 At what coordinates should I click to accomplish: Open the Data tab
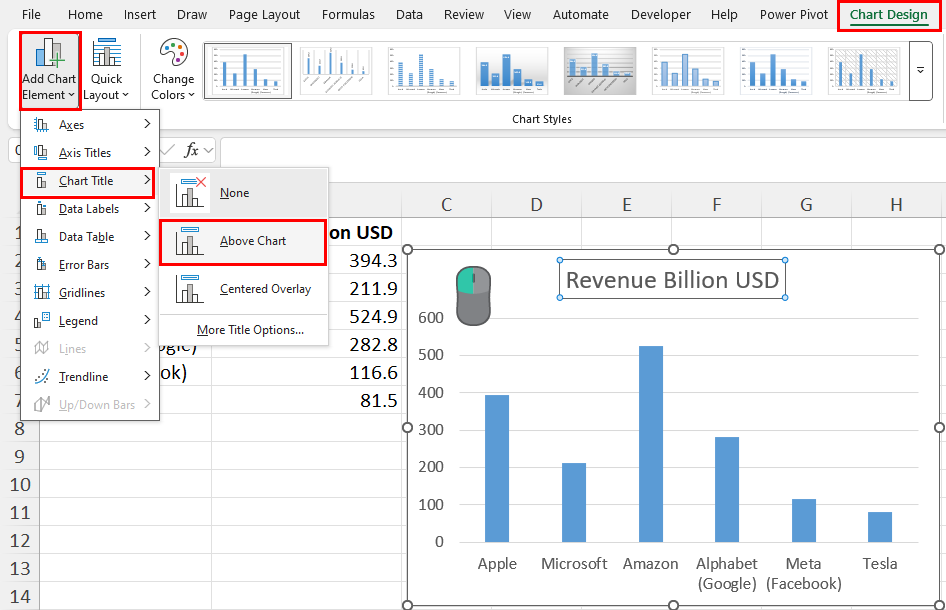click(409, 14)
